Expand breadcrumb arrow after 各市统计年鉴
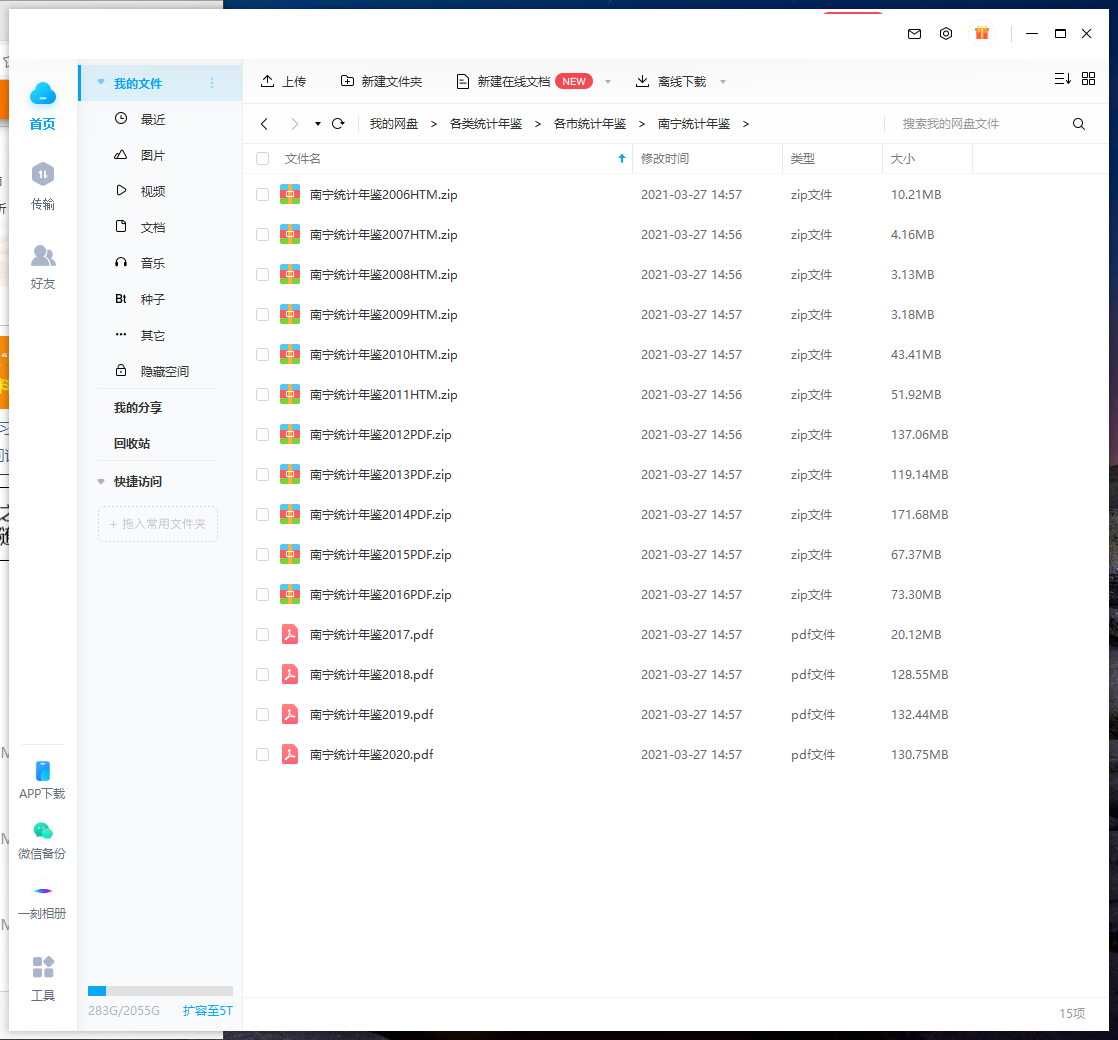Screen dimensions: 1118x1040 [x=642, y=124]
